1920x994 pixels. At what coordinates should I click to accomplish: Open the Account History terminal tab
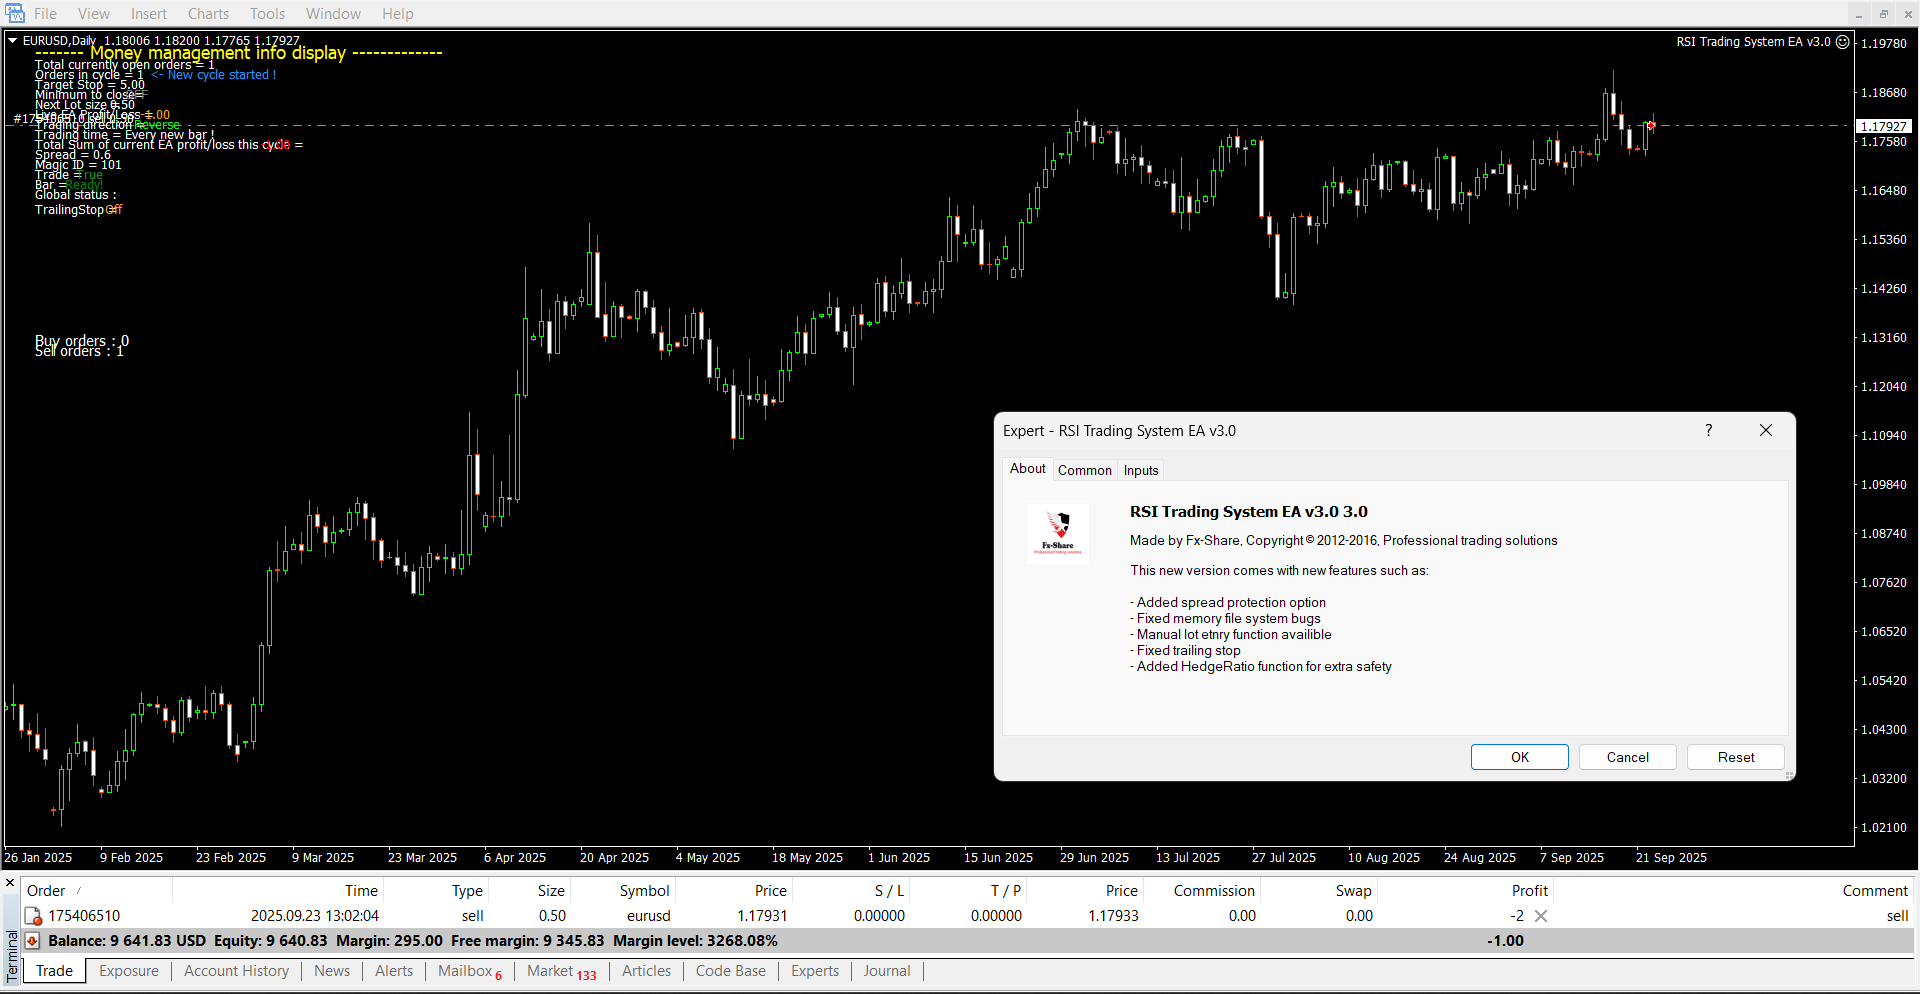(x=236, y=971)
